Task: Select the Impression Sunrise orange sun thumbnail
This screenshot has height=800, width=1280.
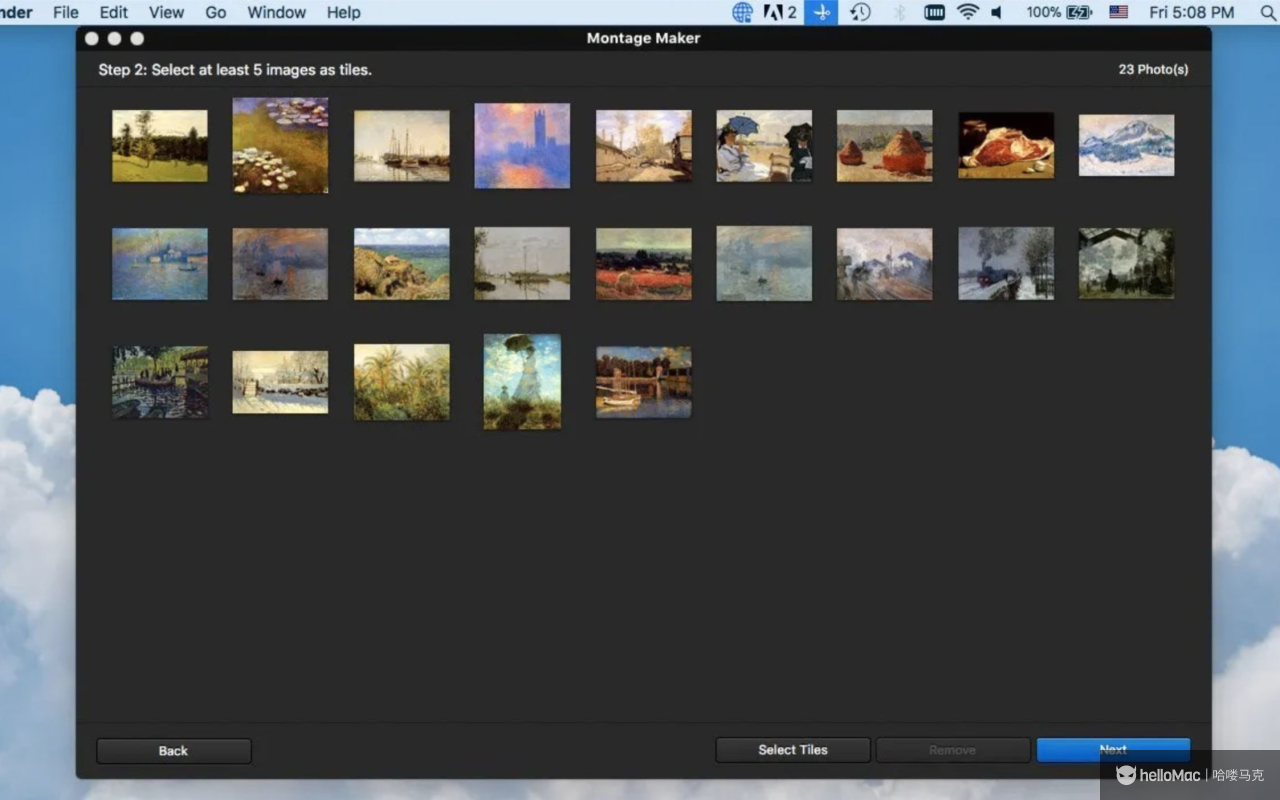Action: pos(280,264)
